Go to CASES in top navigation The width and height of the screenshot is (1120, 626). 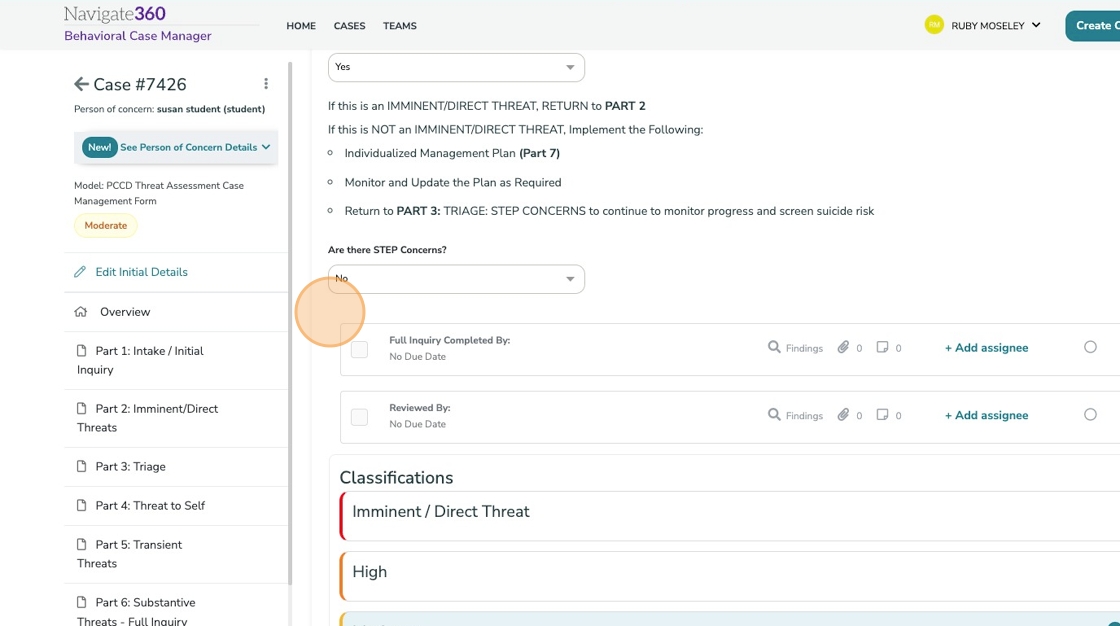click(349, 26)
